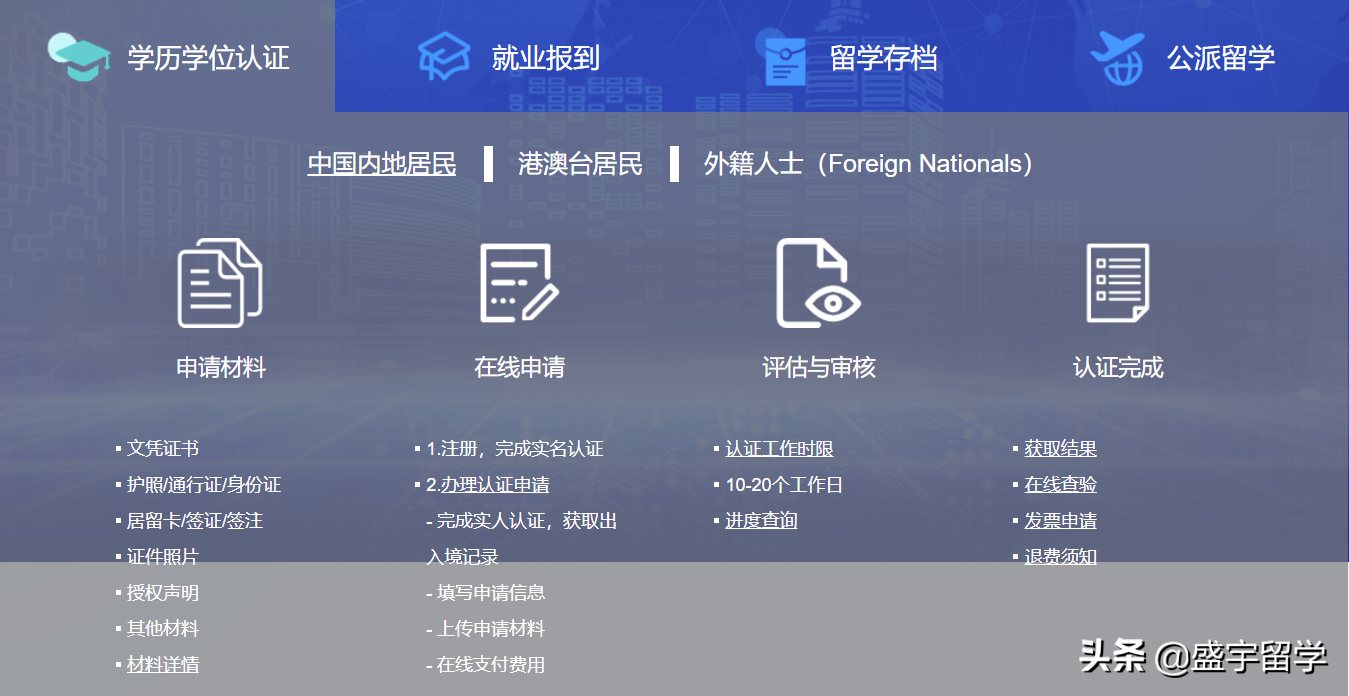
Task: Open the 在线查验 link
Action: 1060,485
